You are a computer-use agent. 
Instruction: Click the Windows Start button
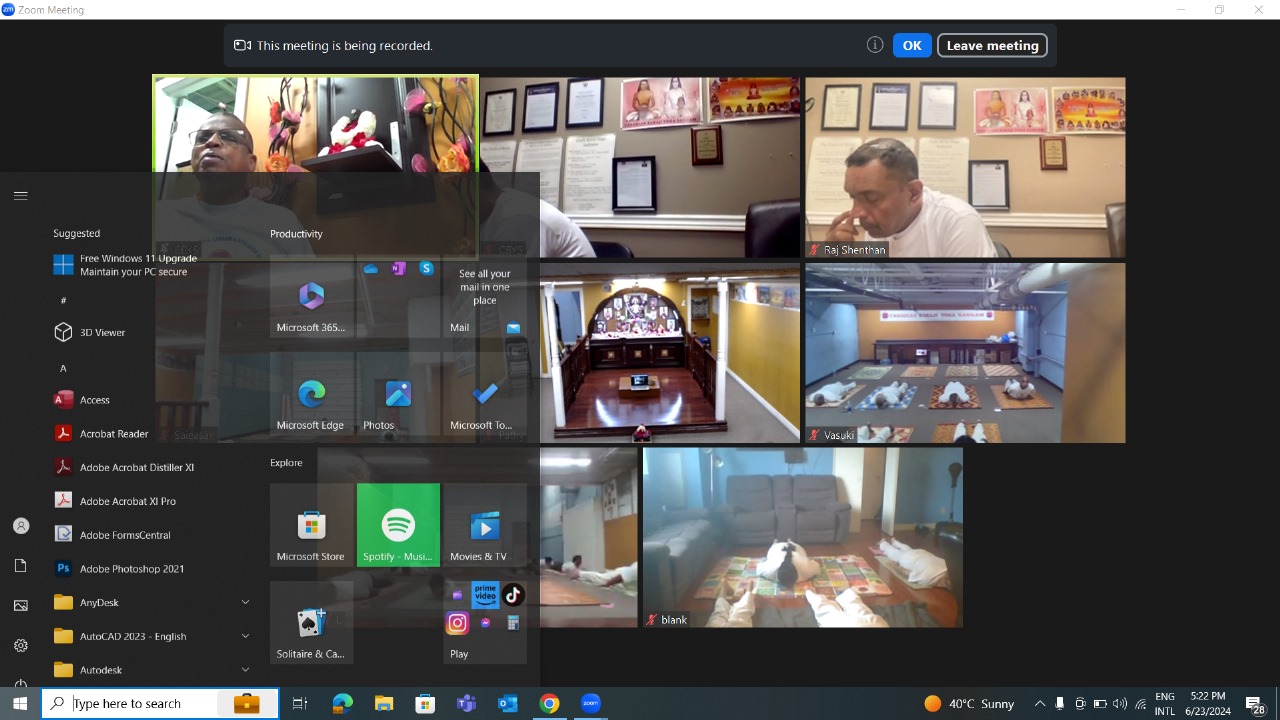20,704
